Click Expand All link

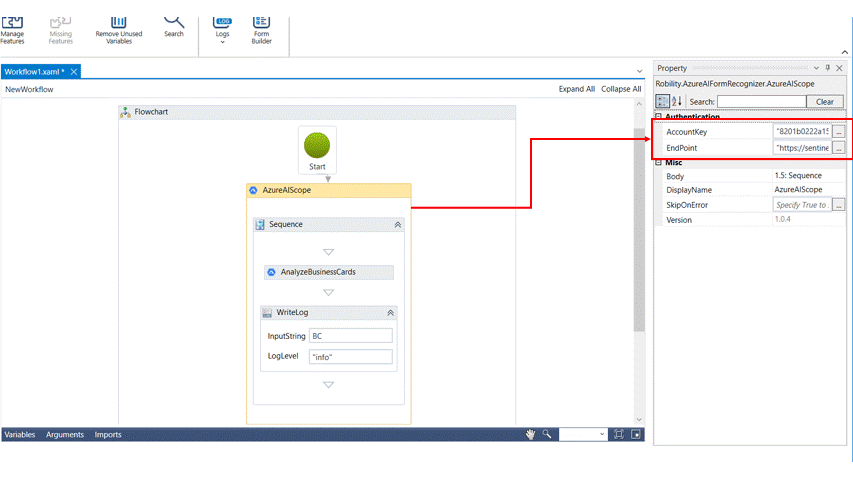pyautogui.click(x=577, y=89)
